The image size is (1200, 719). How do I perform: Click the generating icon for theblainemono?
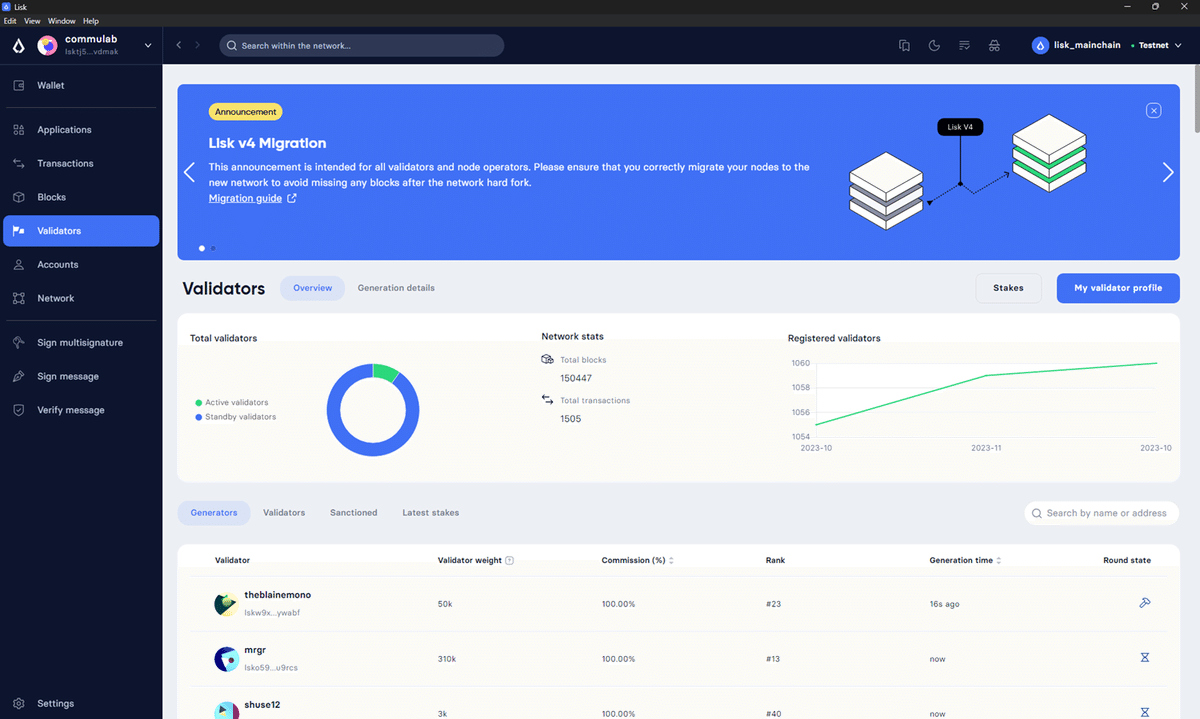coord(1145,603)
